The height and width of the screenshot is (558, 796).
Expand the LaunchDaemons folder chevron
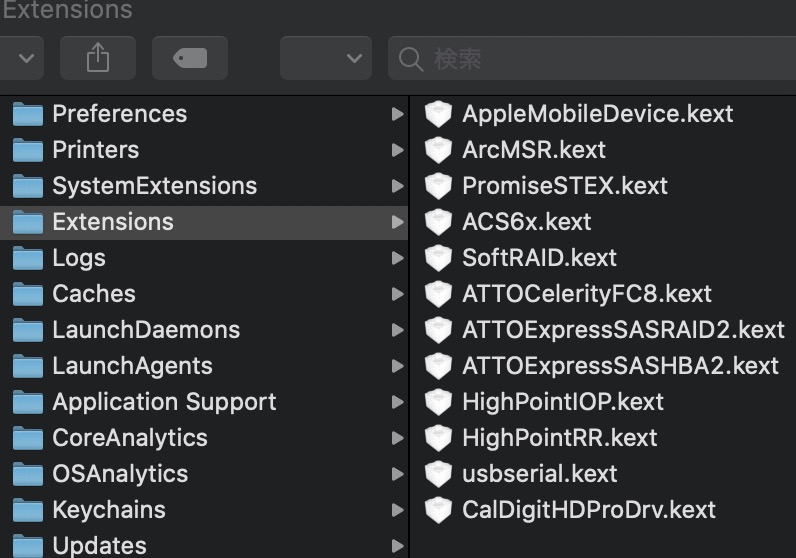click(x=398, y=330)
